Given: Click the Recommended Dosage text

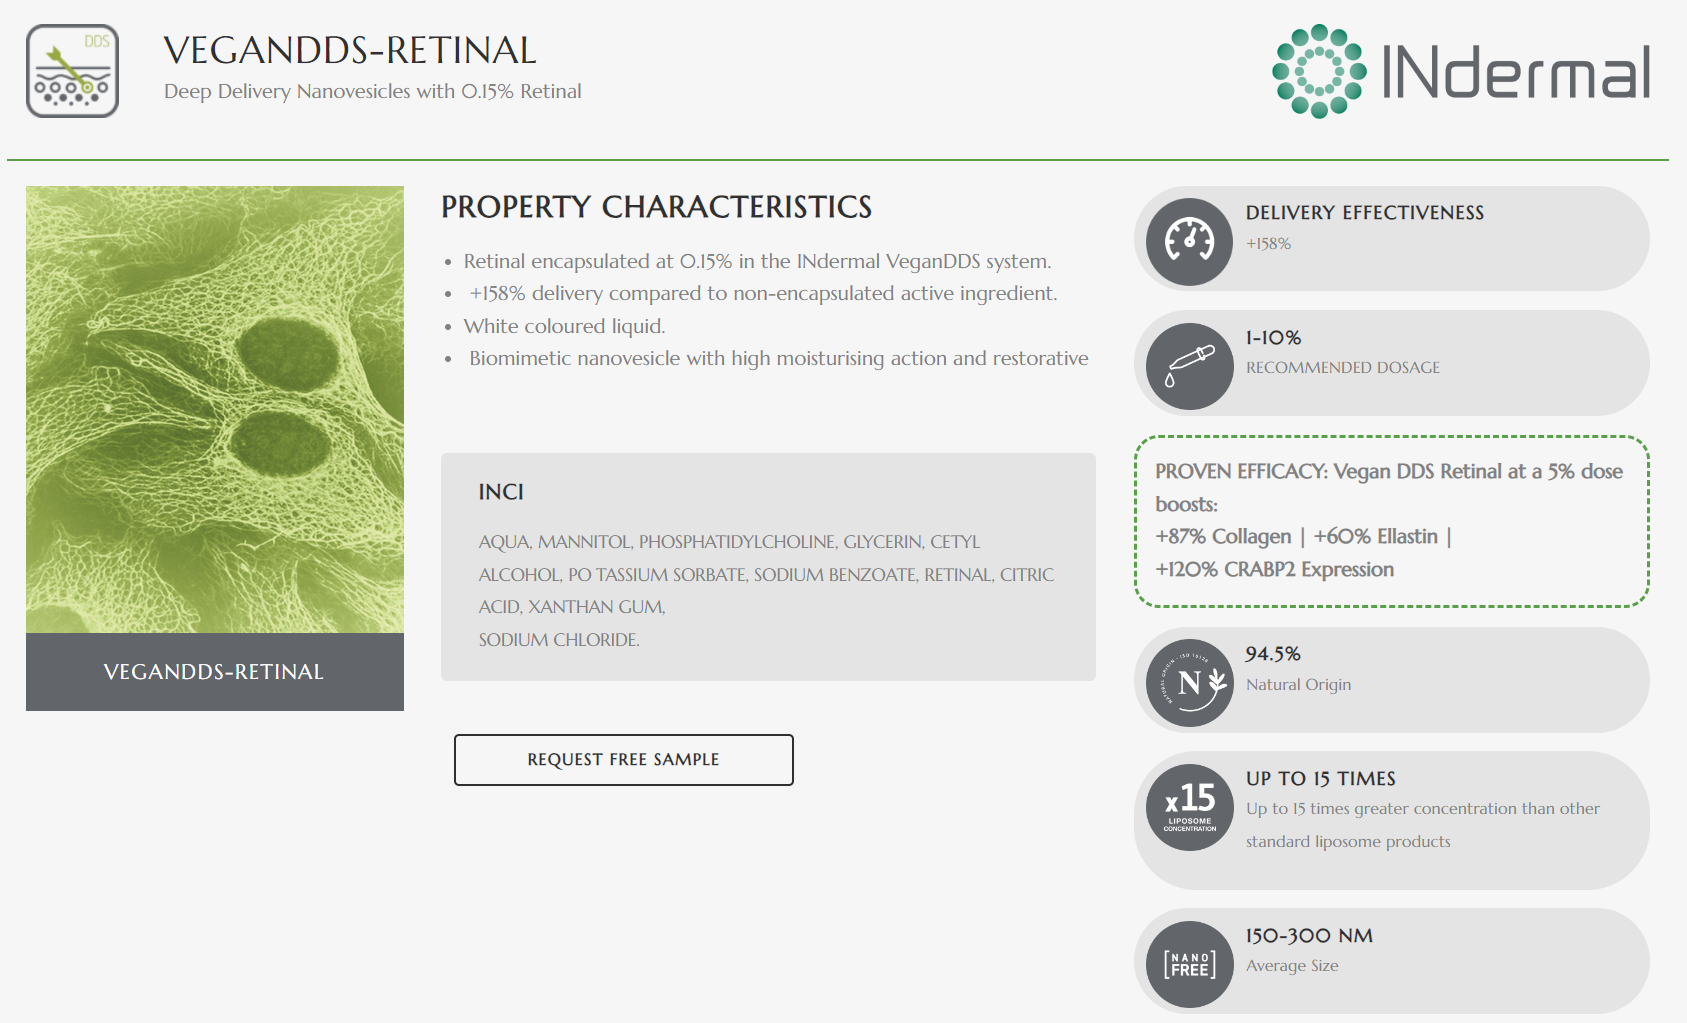Looking at the screenshot, I should point(1342,368).
